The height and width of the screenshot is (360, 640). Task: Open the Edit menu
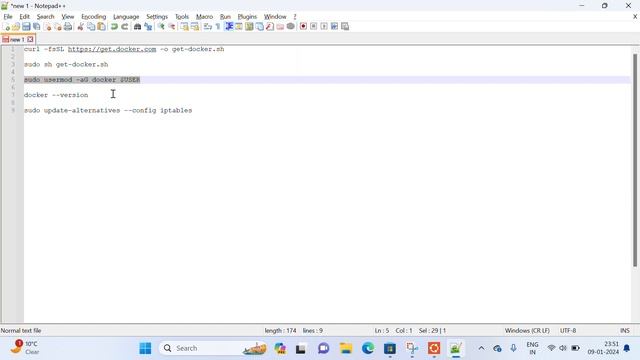click(24, 17)
